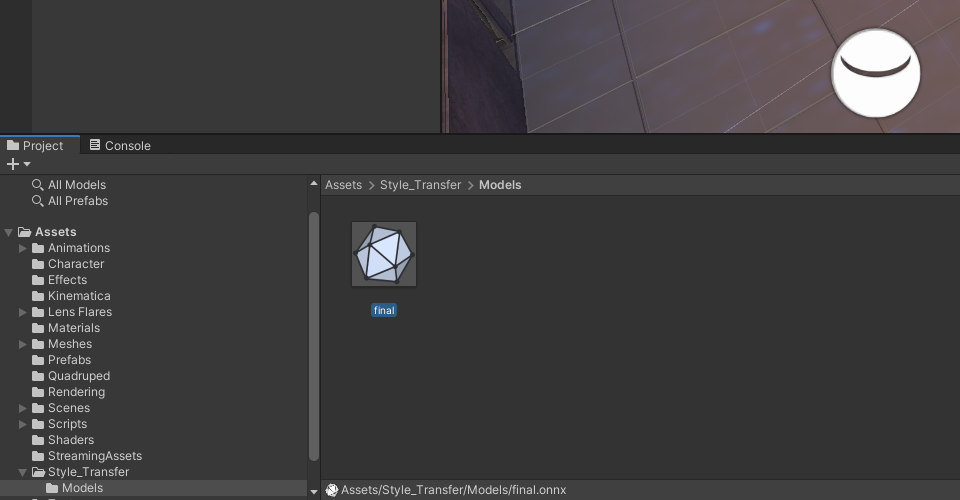Select the Character folder

point(76,264)
